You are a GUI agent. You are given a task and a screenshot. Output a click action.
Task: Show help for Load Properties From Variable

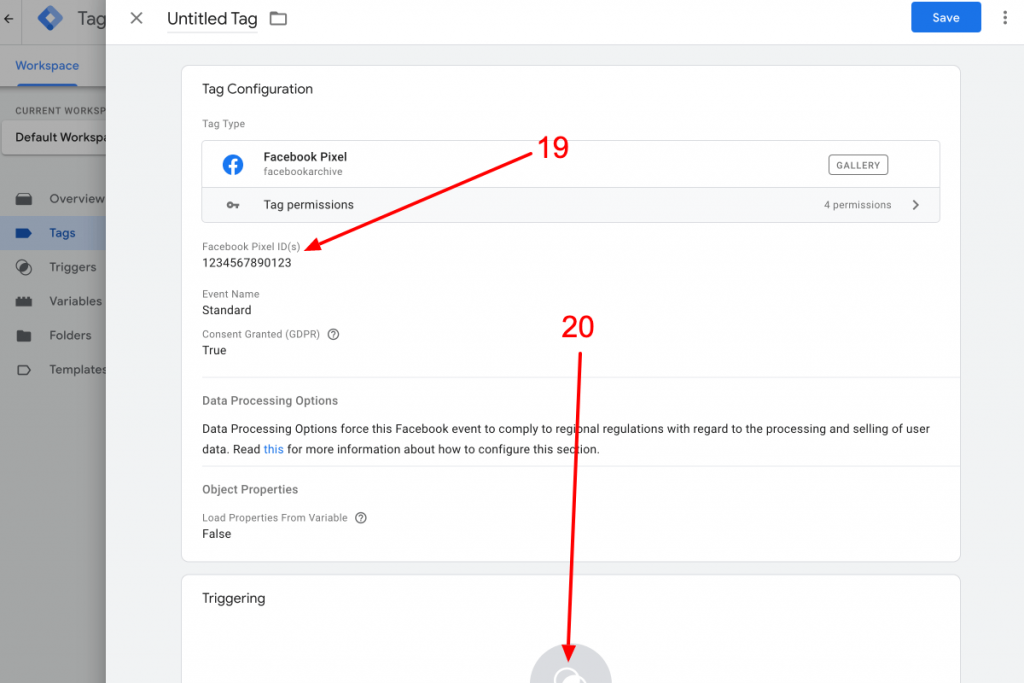tap(360, 518)
